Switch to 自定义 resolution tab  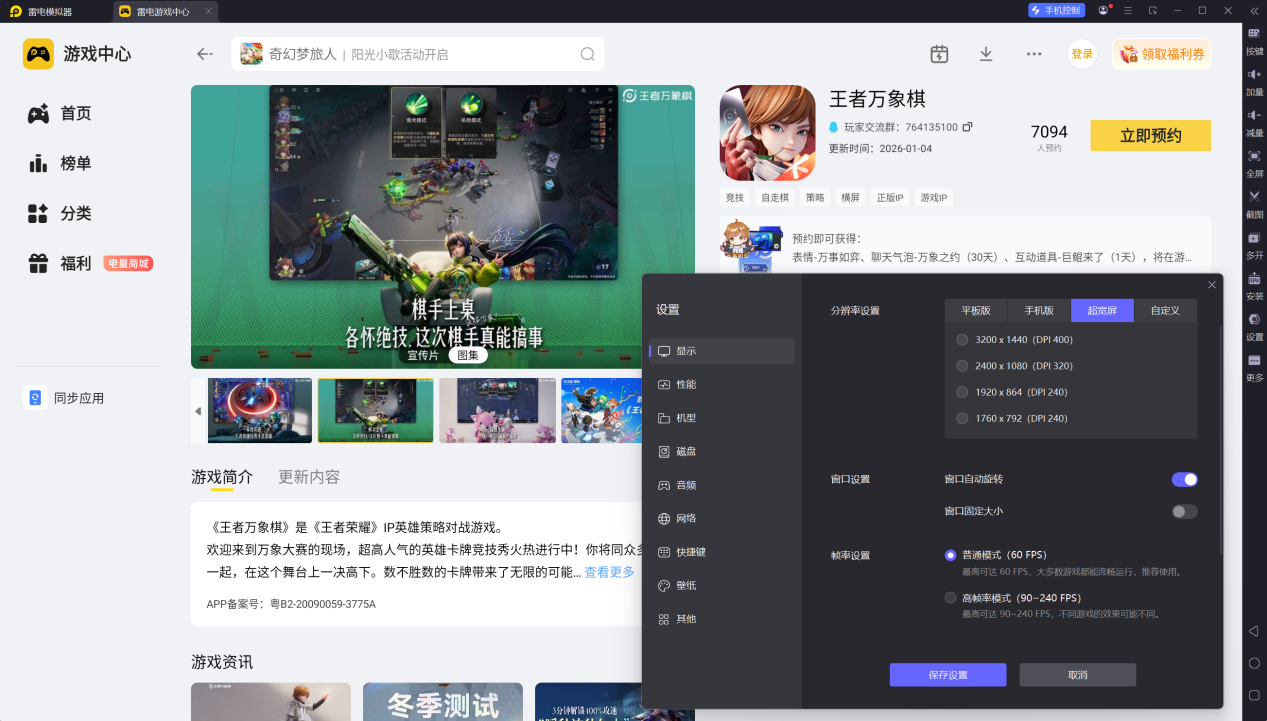(1165, 310)
